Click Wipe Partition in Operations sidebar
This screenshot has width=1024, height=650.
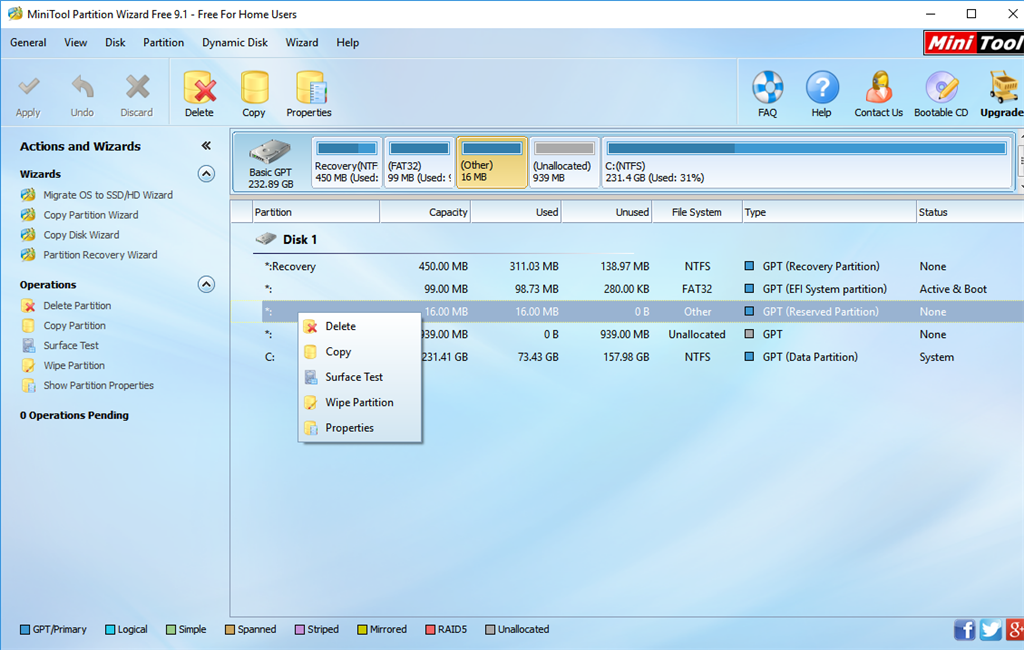pyautogui.click(x=74, y=366)
